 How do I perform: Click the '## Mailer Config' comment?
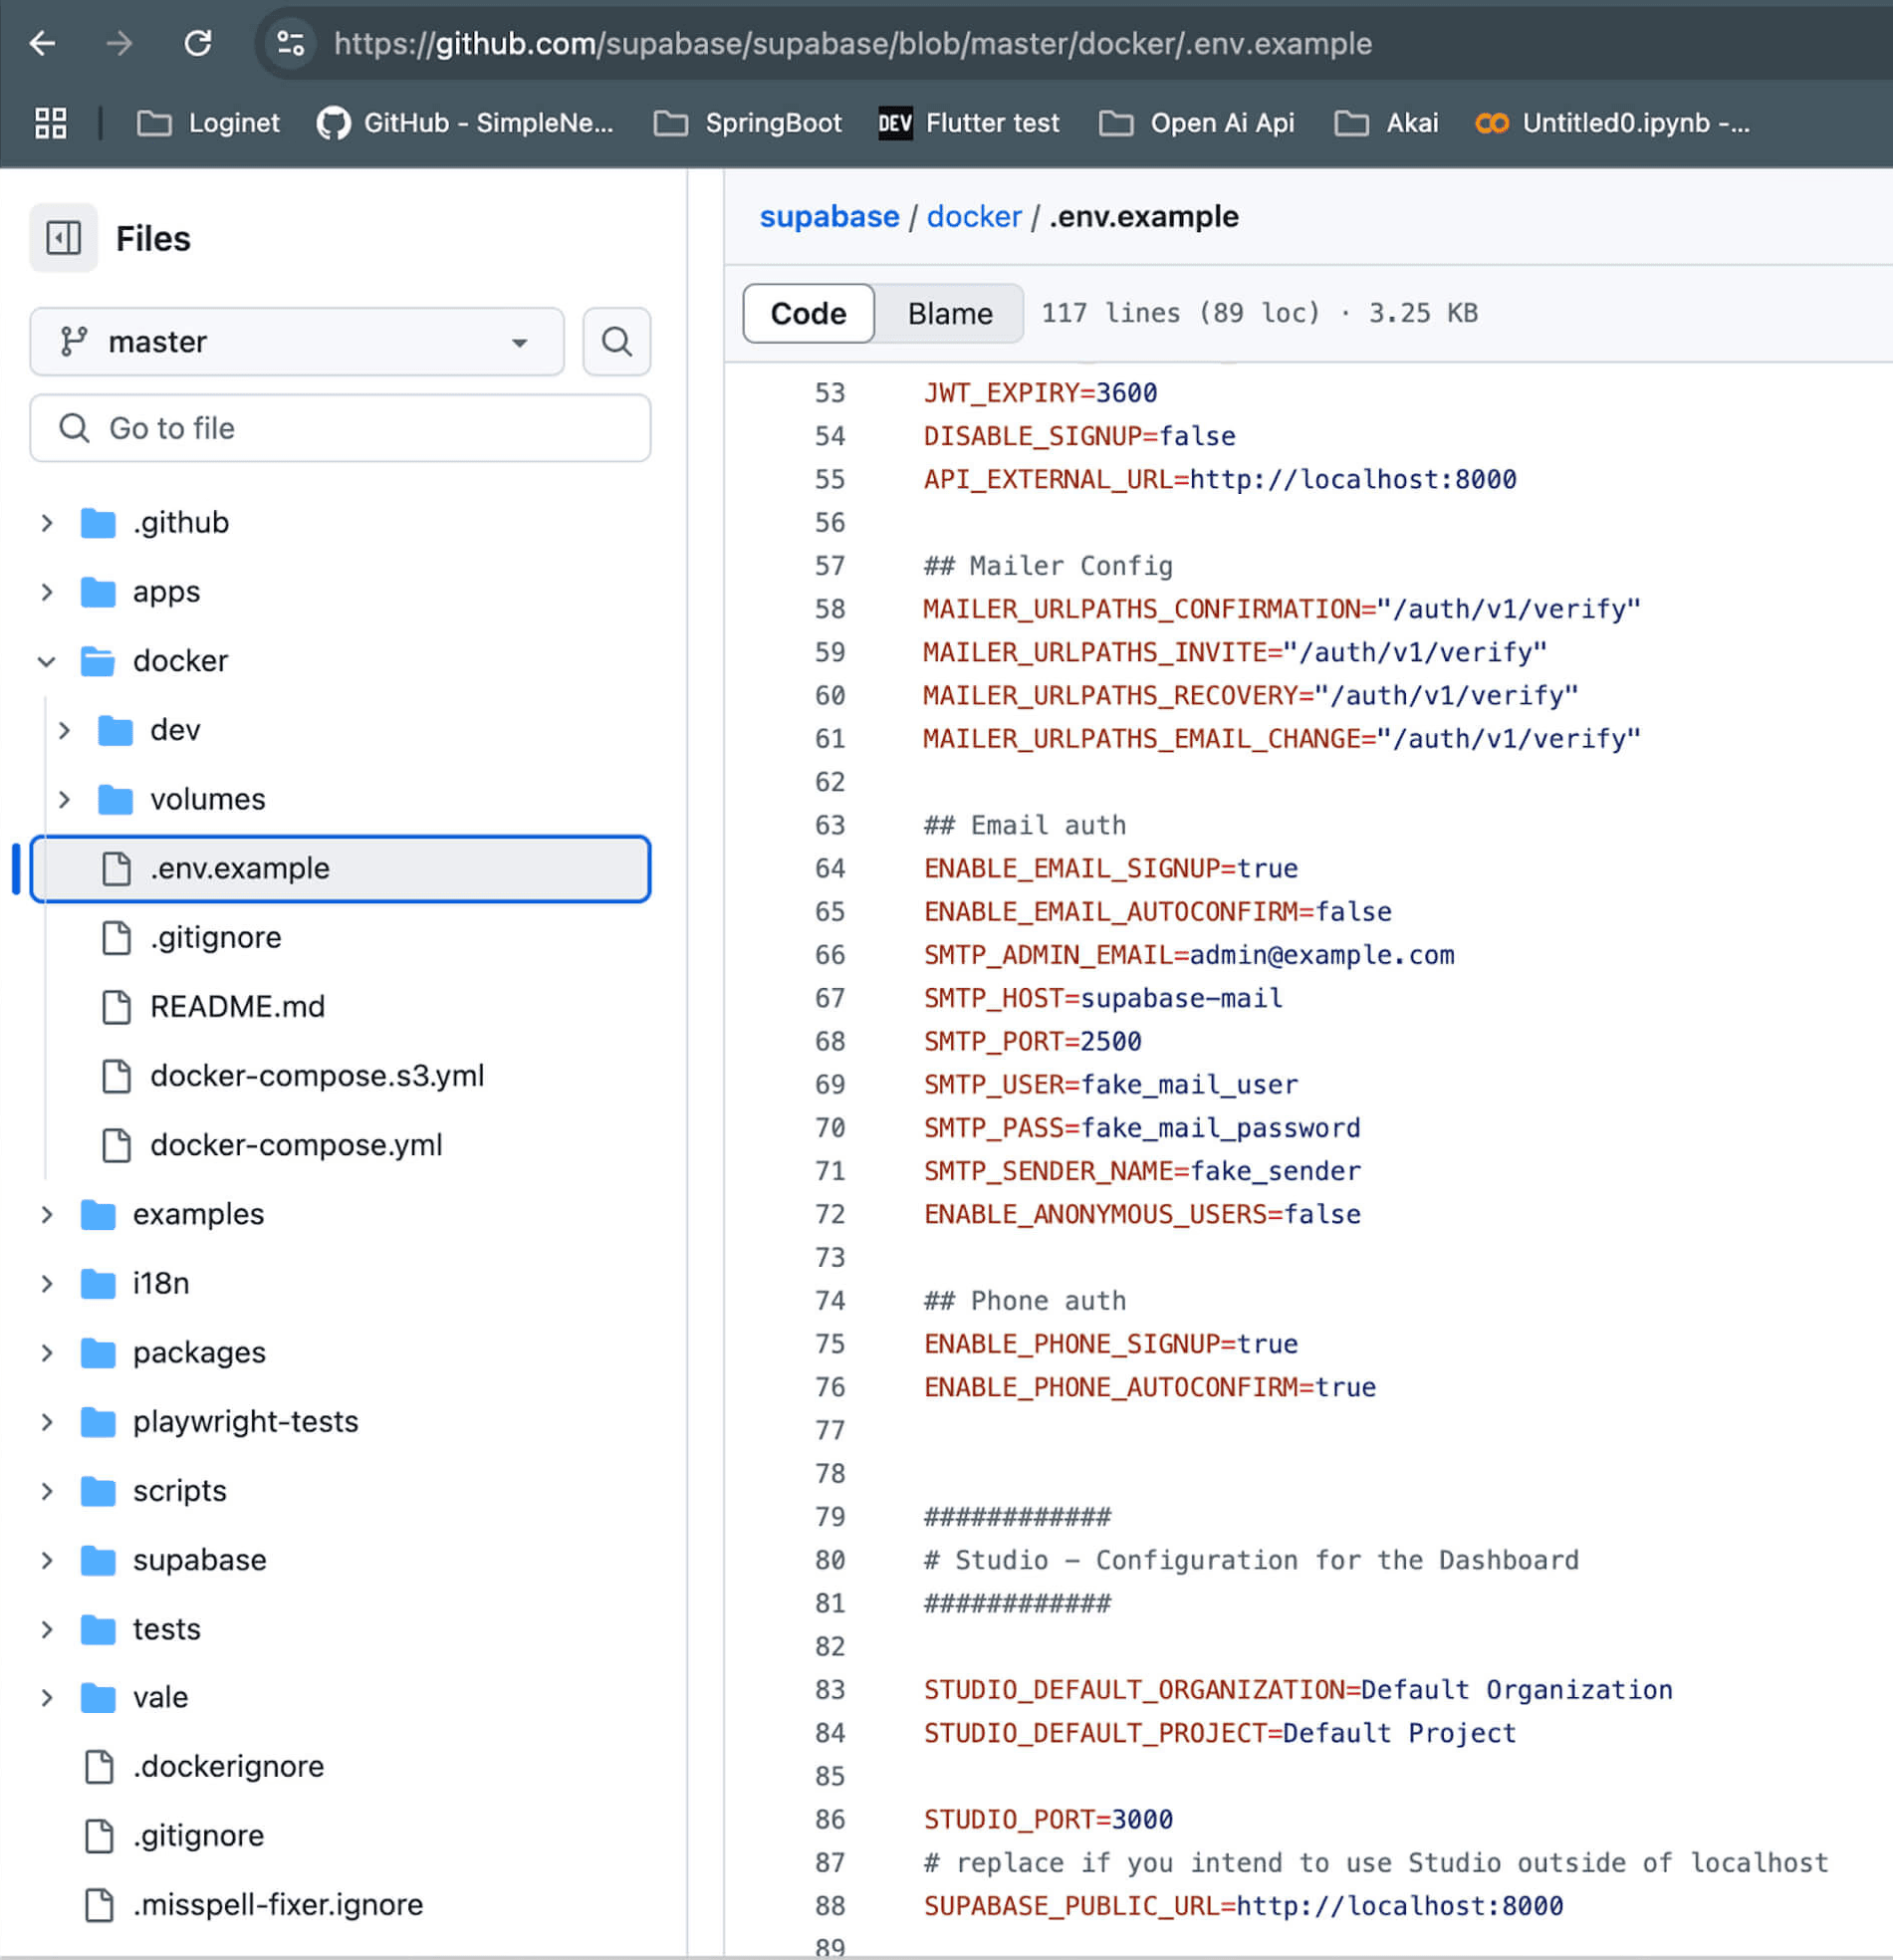[1048, 566]
